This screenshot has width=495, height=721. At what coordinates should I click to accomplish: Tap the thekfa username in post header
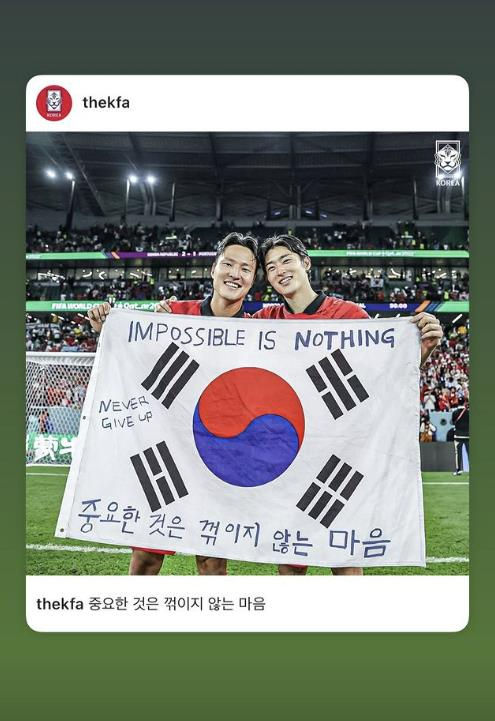coord(106,103)
